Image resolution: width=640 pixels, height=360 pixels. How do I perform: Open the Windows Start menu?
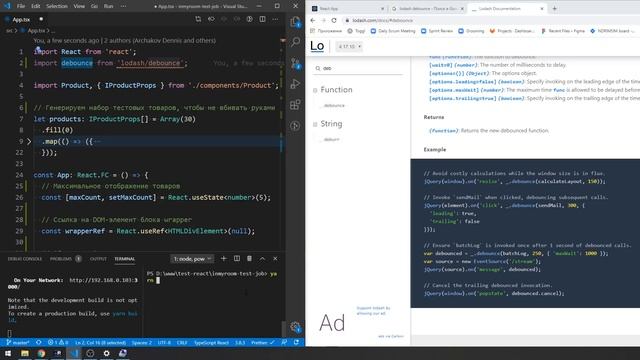[x=8, y=353]
